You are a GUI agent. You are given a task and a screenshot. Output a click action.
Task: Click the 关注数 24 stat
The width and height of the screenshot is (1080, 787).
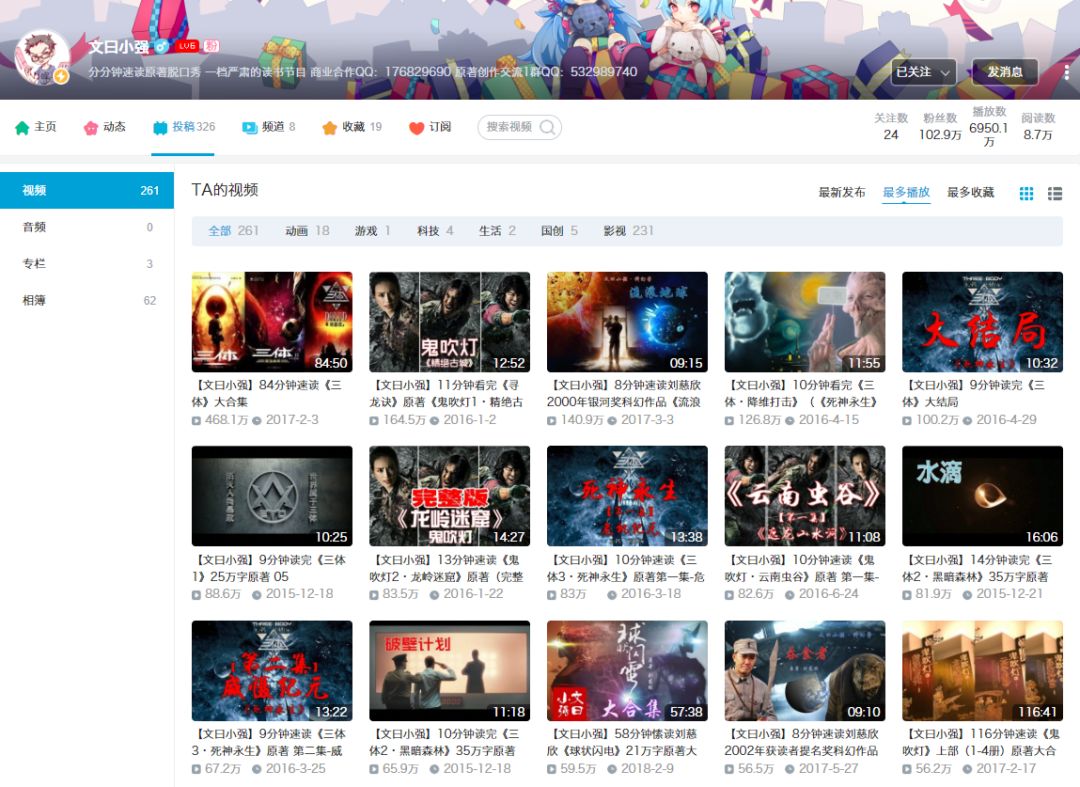click(891, 127)
